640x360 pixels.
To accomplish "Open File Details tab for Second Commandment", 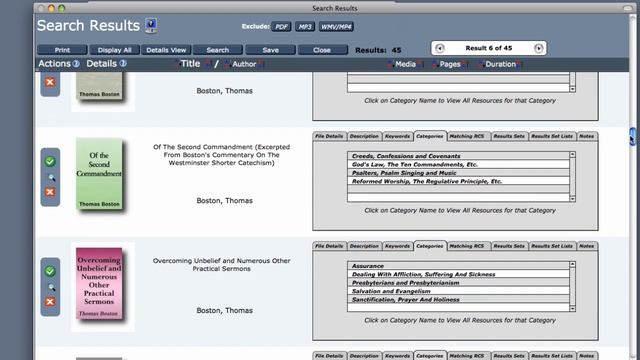I will [x=329, y=136].
